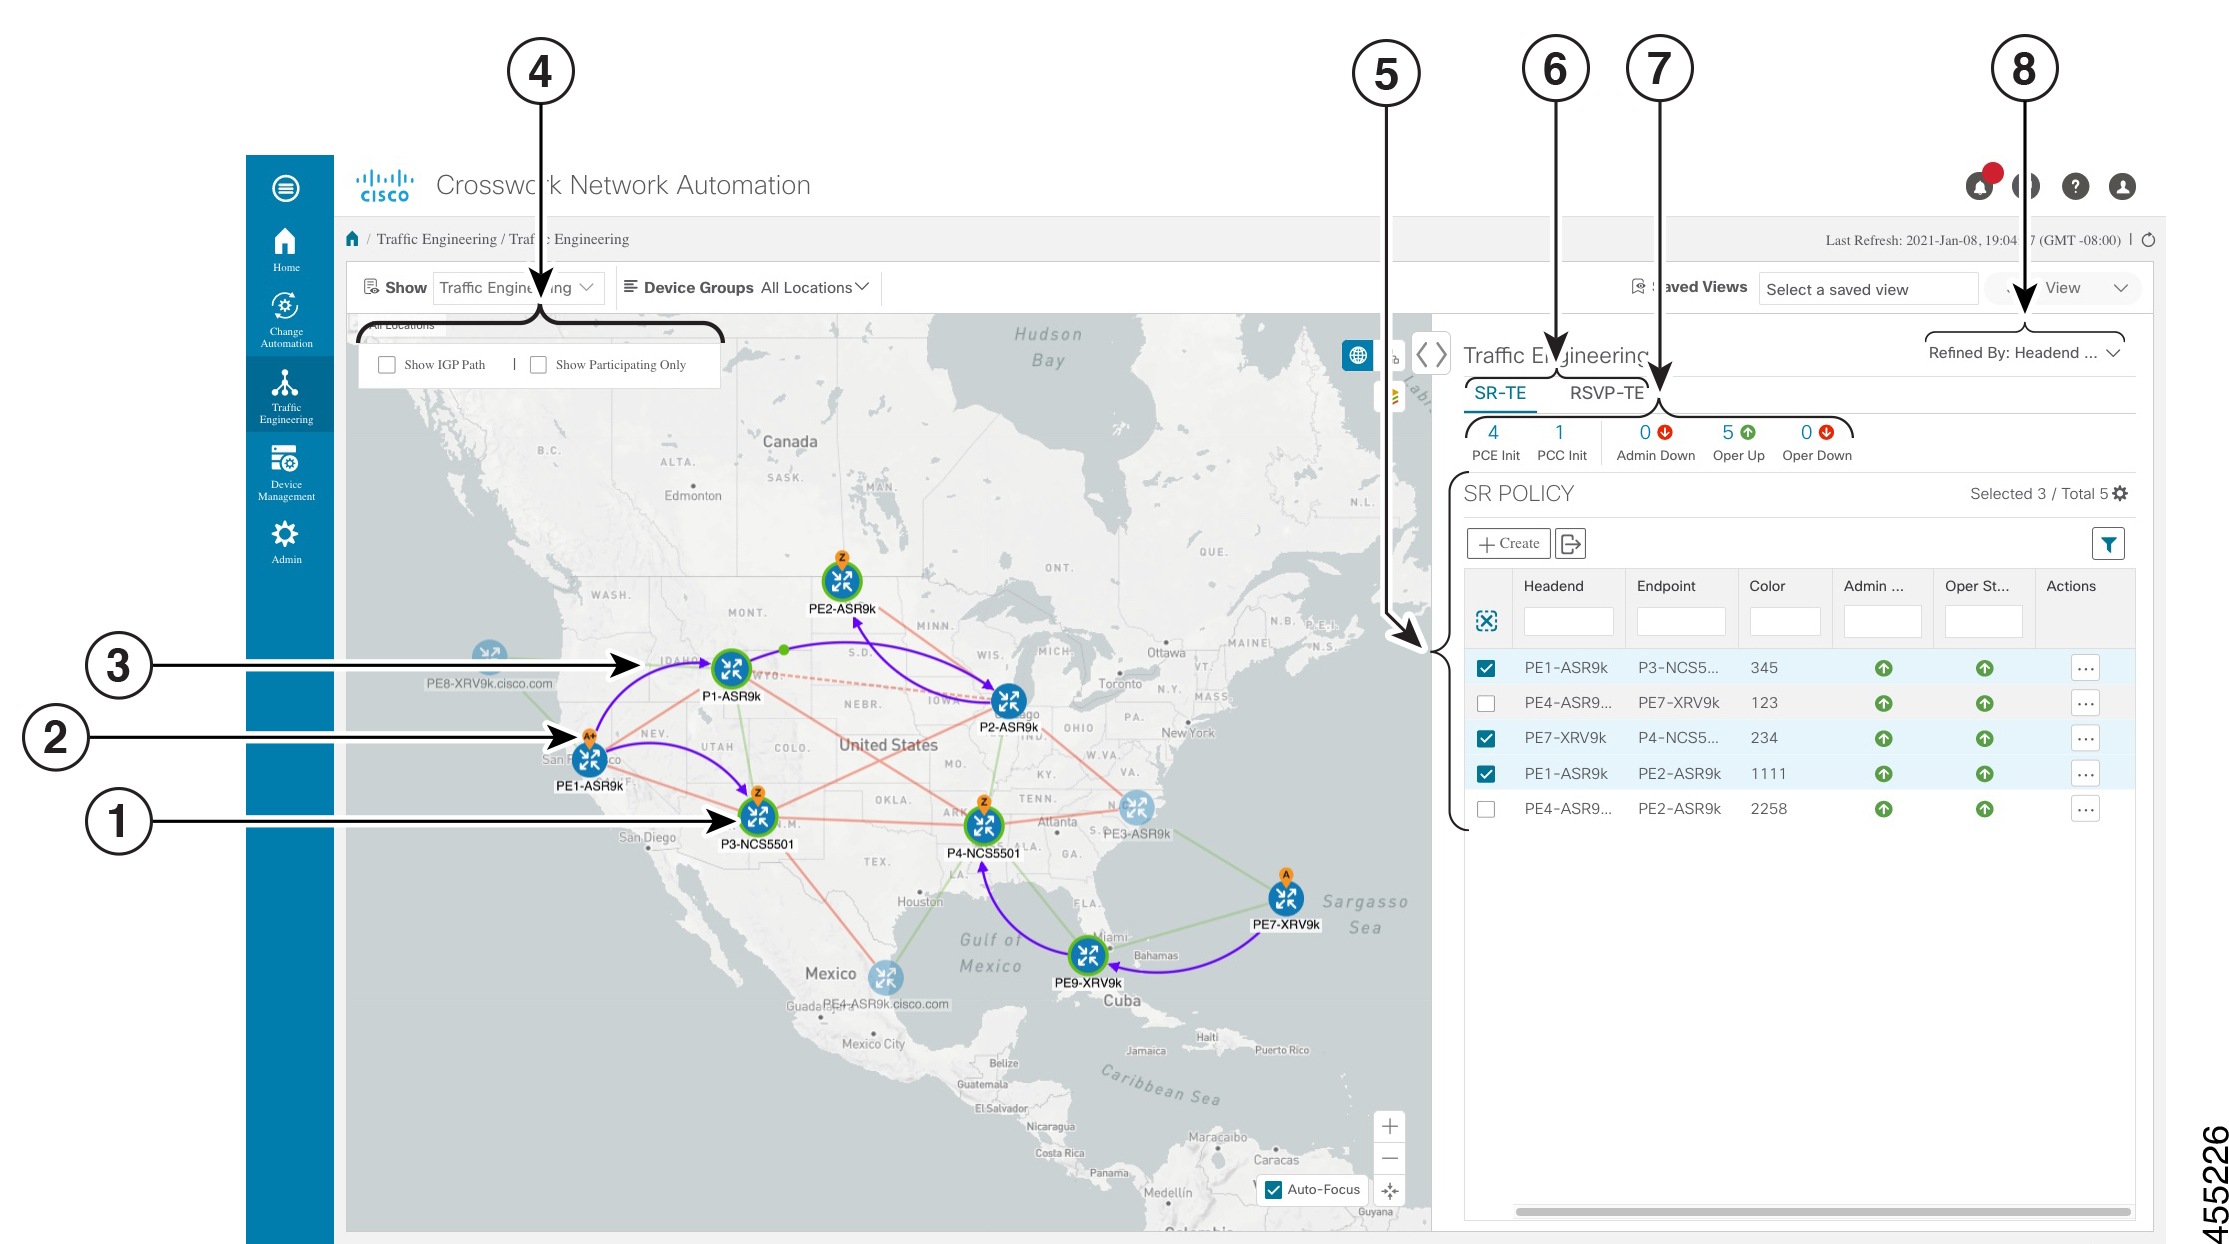Open actions menu for color 1111 policy
This screenshot has height=1244, width=2229.
coord(2085,774)
